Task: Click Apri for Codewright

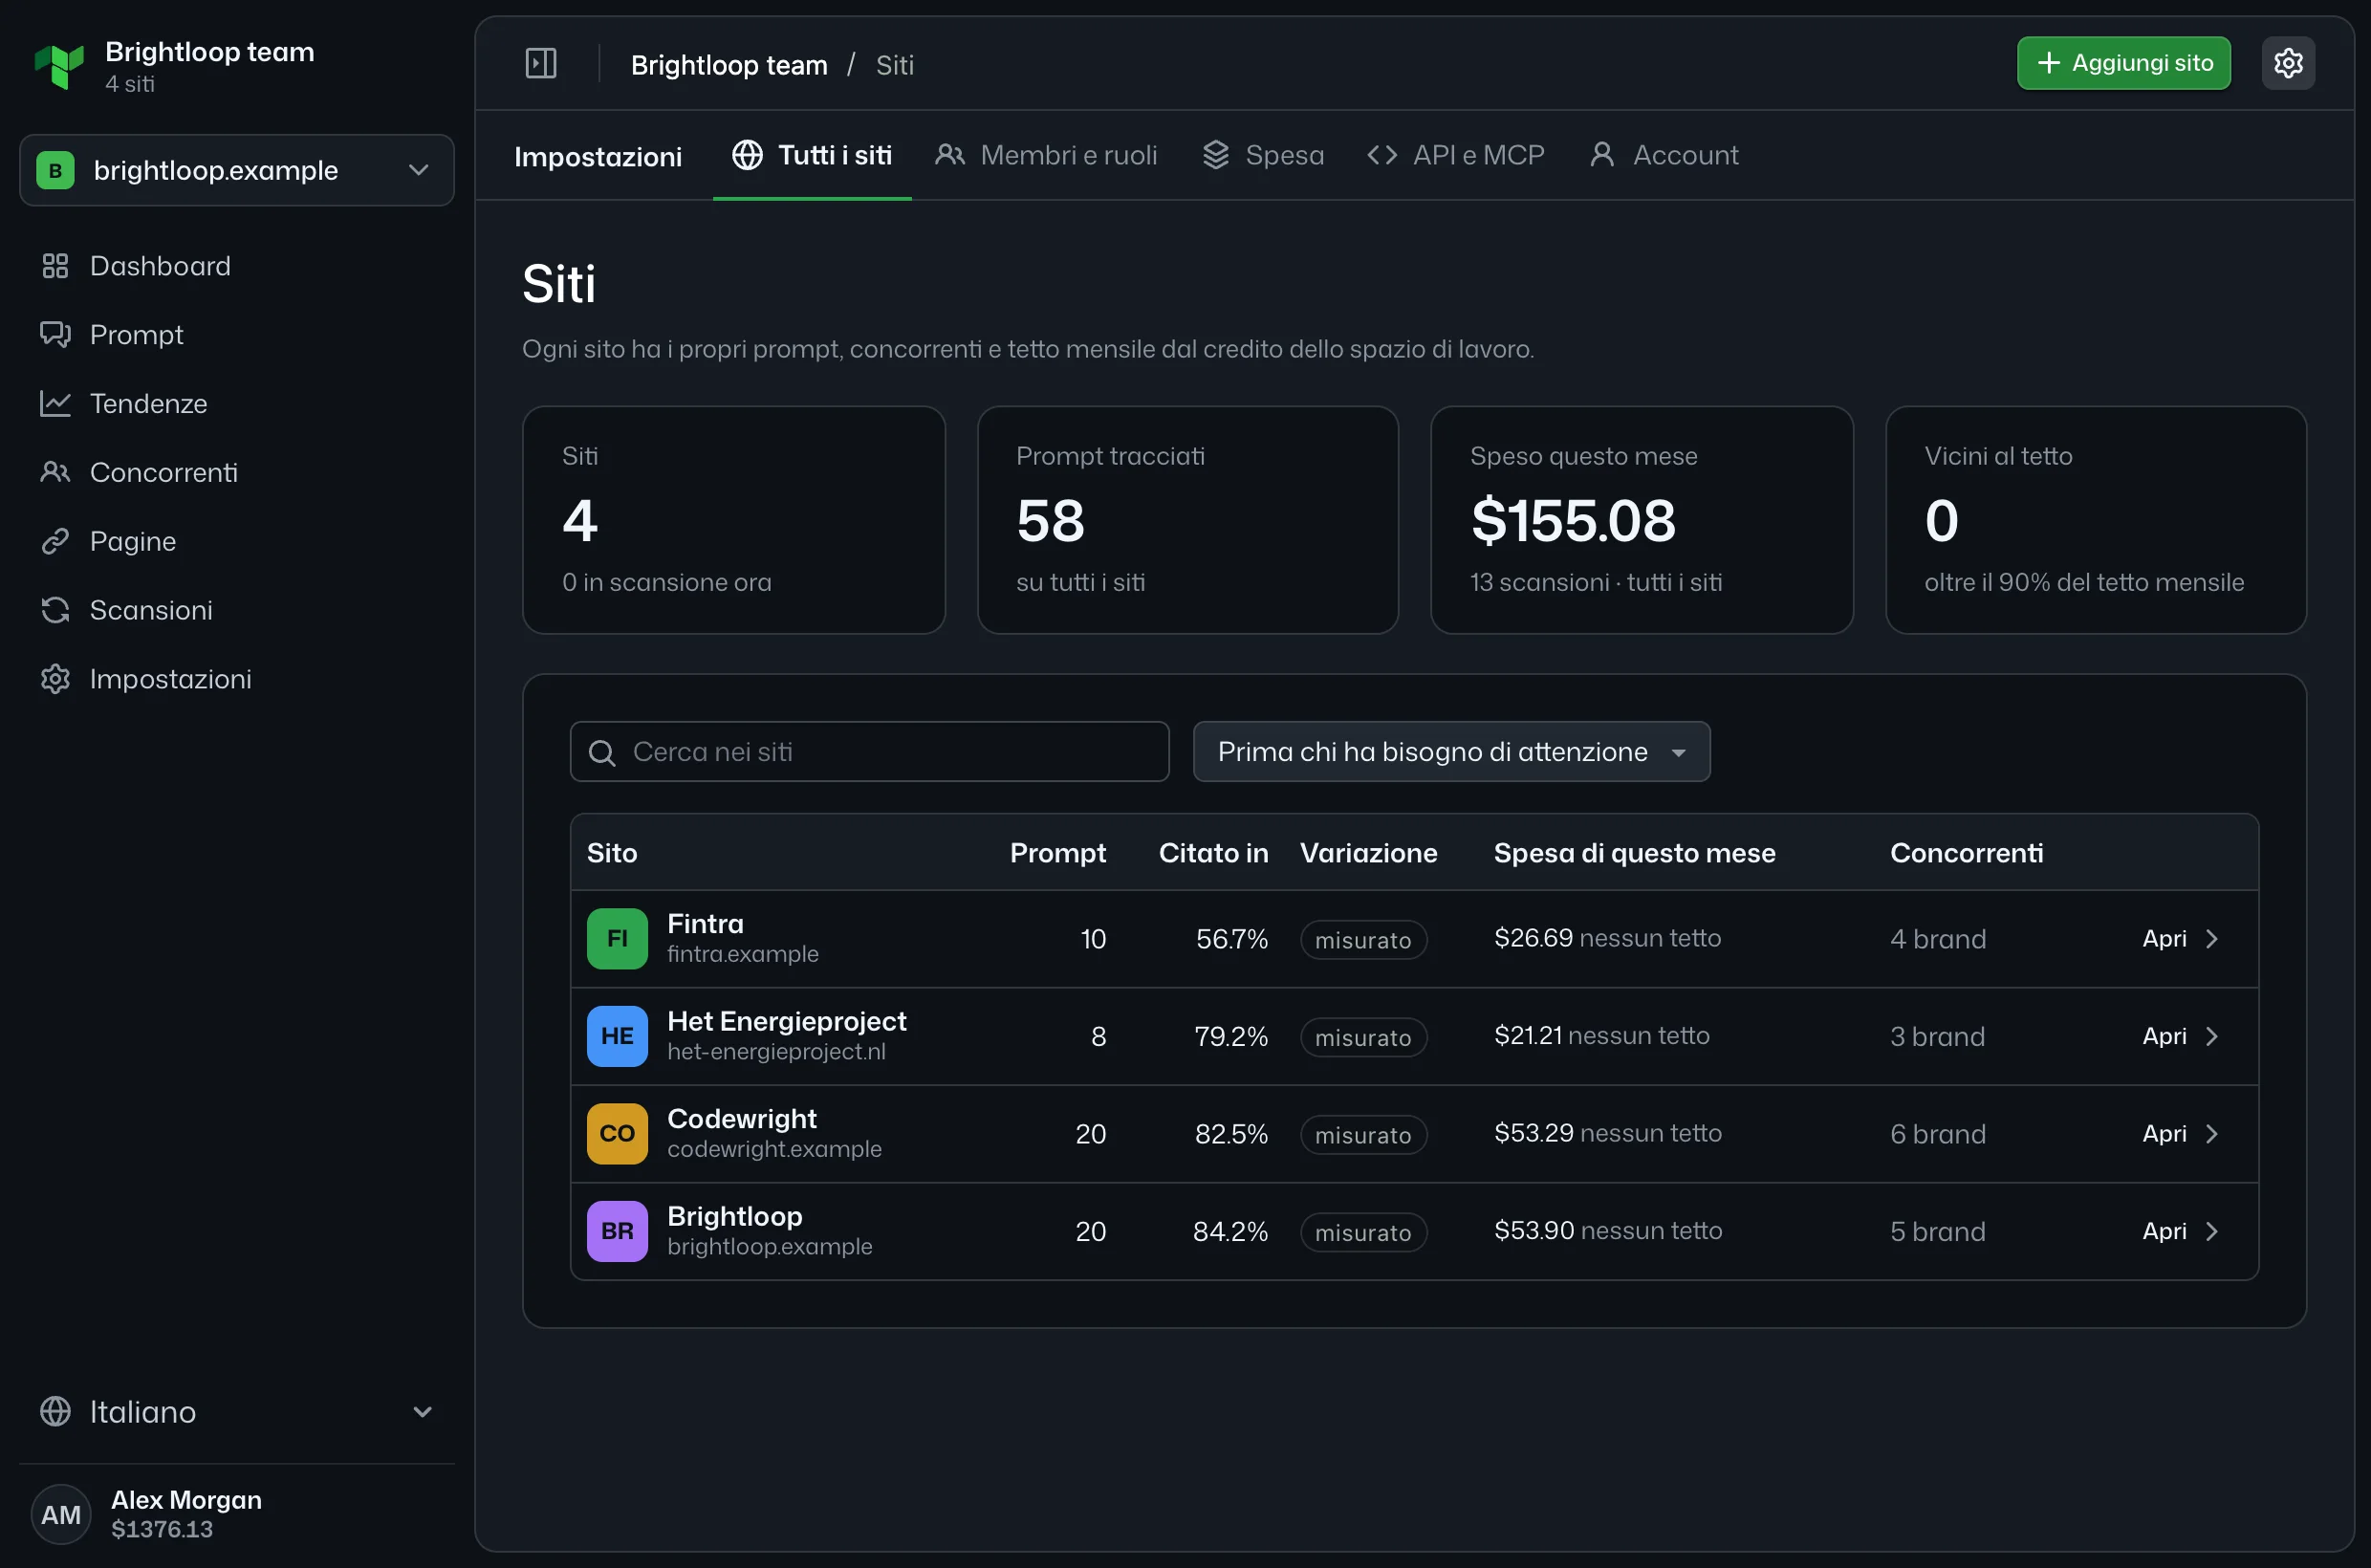Action: tap(2179, 1133)
